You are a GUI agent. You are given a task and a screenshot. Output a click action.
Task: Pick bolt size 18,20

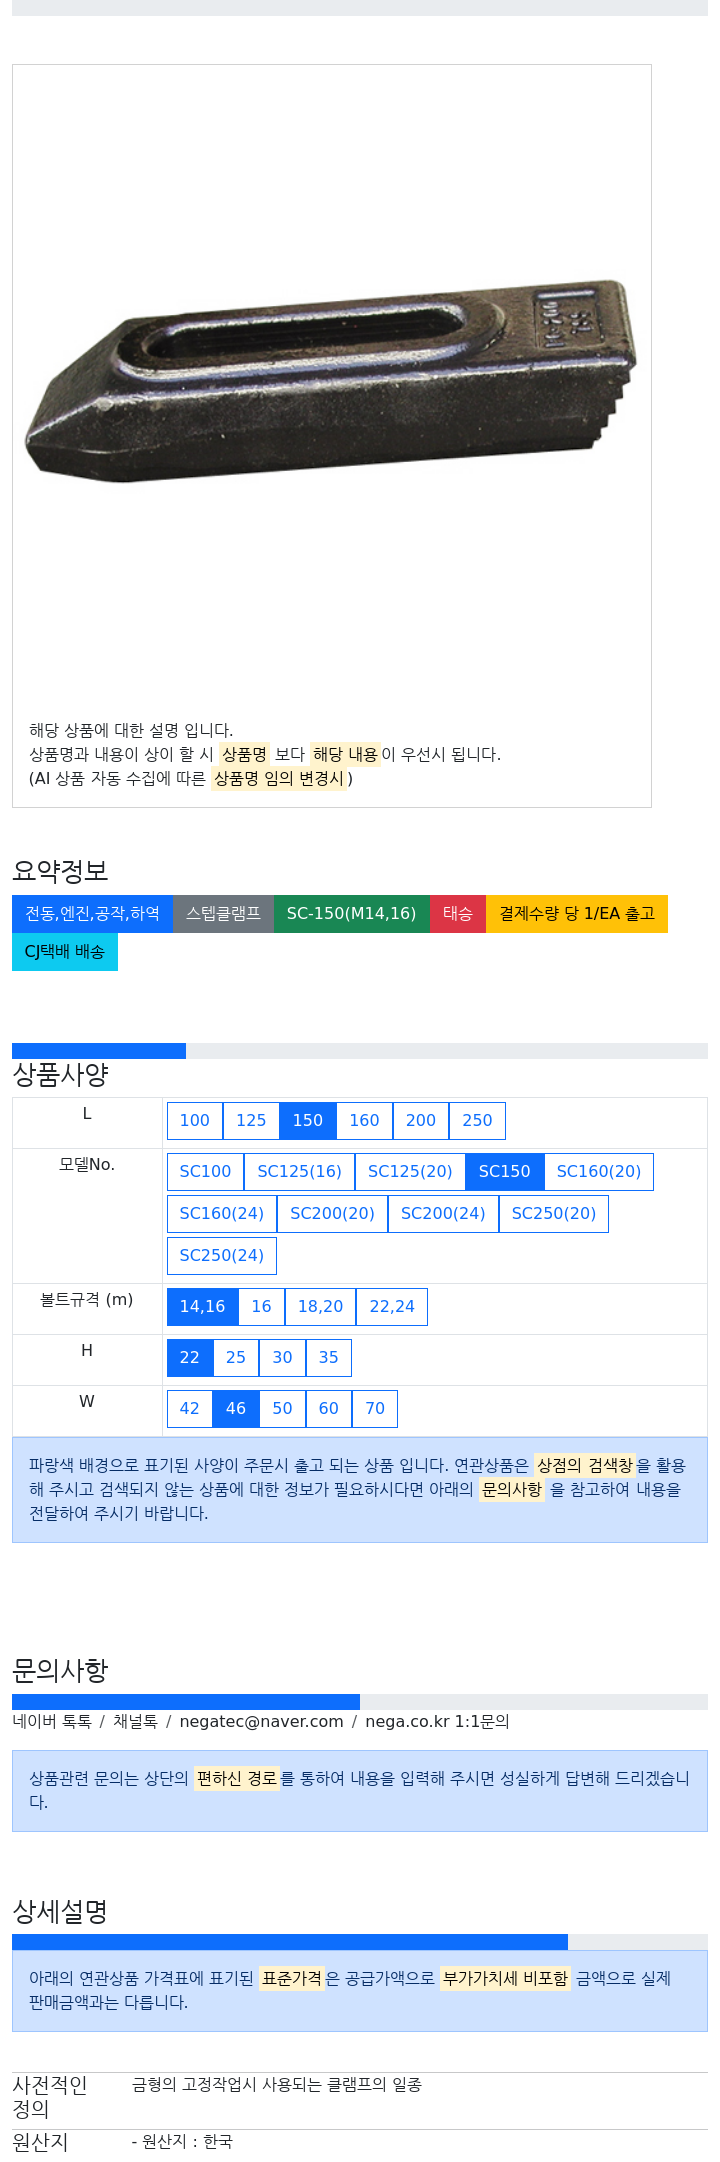320,1306
